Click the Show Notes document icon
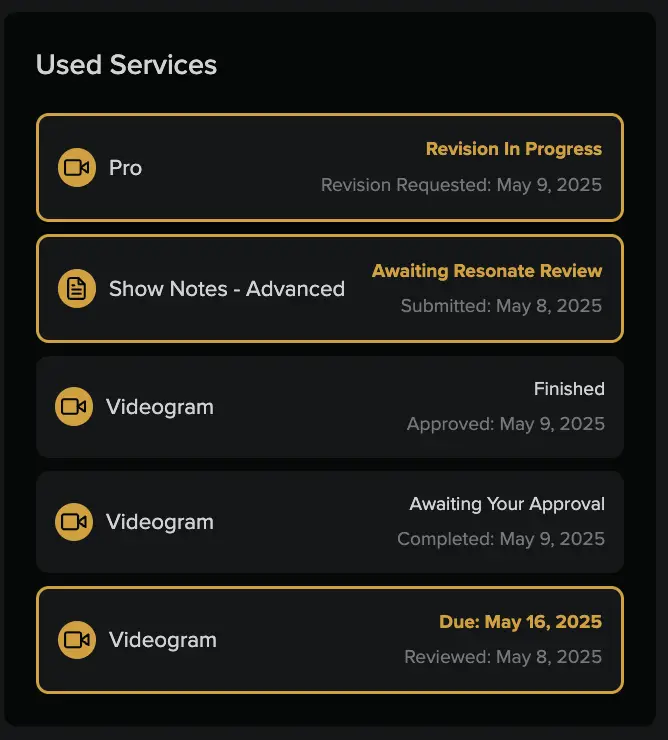Screen dimensions: 668x740 [x=77, y=289]
